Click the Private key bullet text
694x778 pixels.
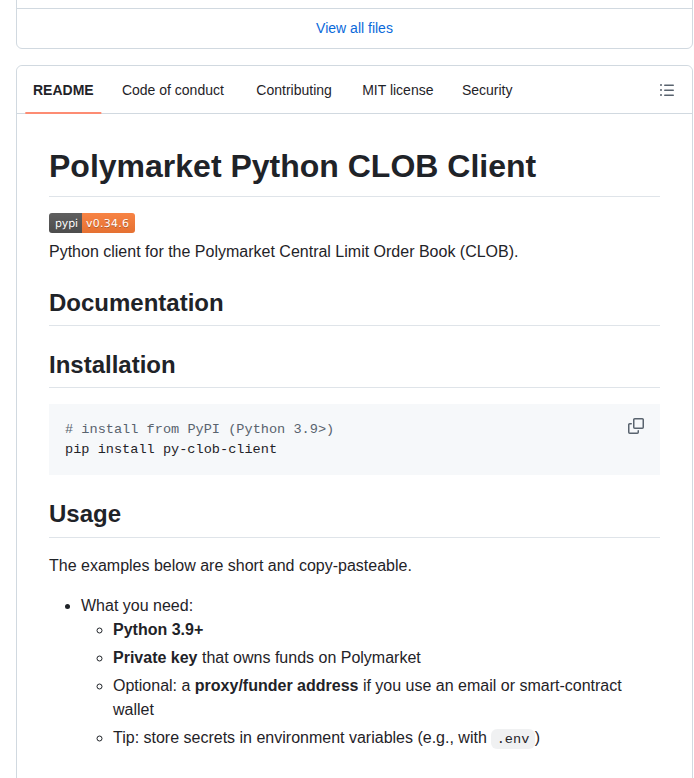pos(266,658)
